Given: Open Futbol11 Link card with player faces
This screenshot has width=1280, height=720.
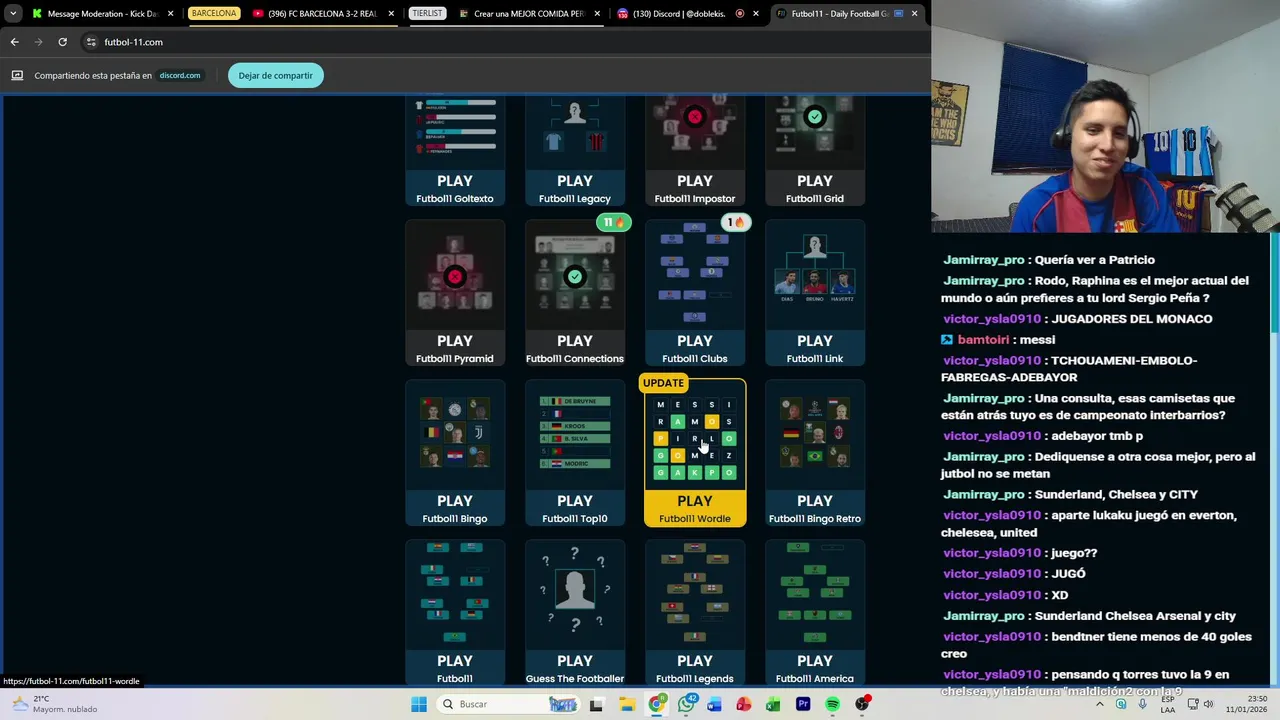Looking at the screenshot, I should click(x=815, y=274).
